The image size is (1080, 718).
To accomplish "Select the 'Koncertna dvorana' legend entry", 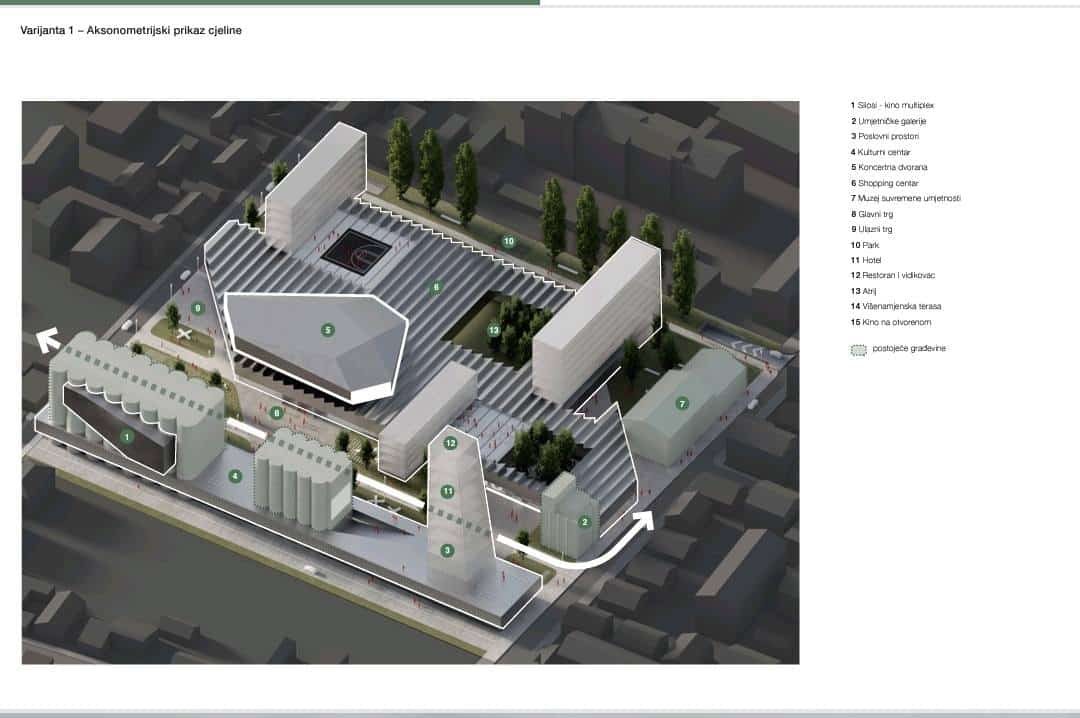I will pos(889,167).
